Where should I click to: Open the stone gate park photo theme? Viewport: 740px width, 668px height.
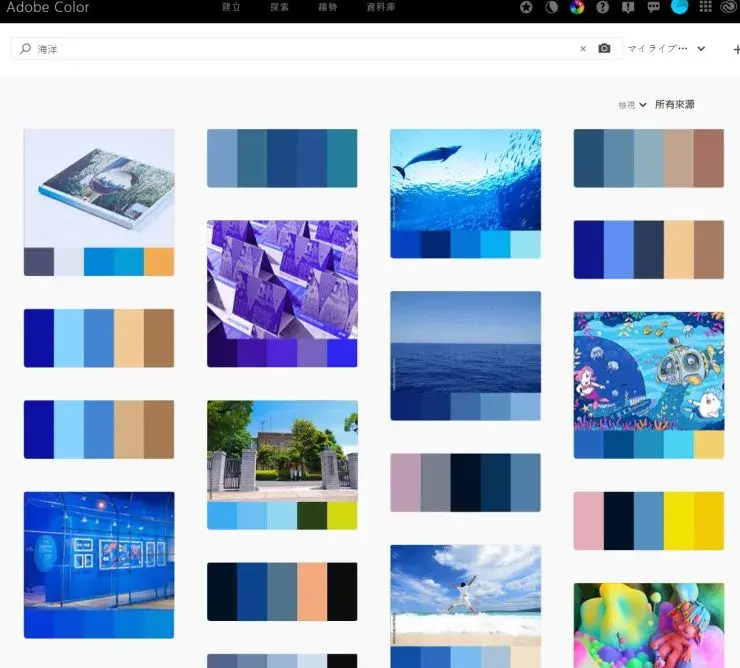pos(282,451)
